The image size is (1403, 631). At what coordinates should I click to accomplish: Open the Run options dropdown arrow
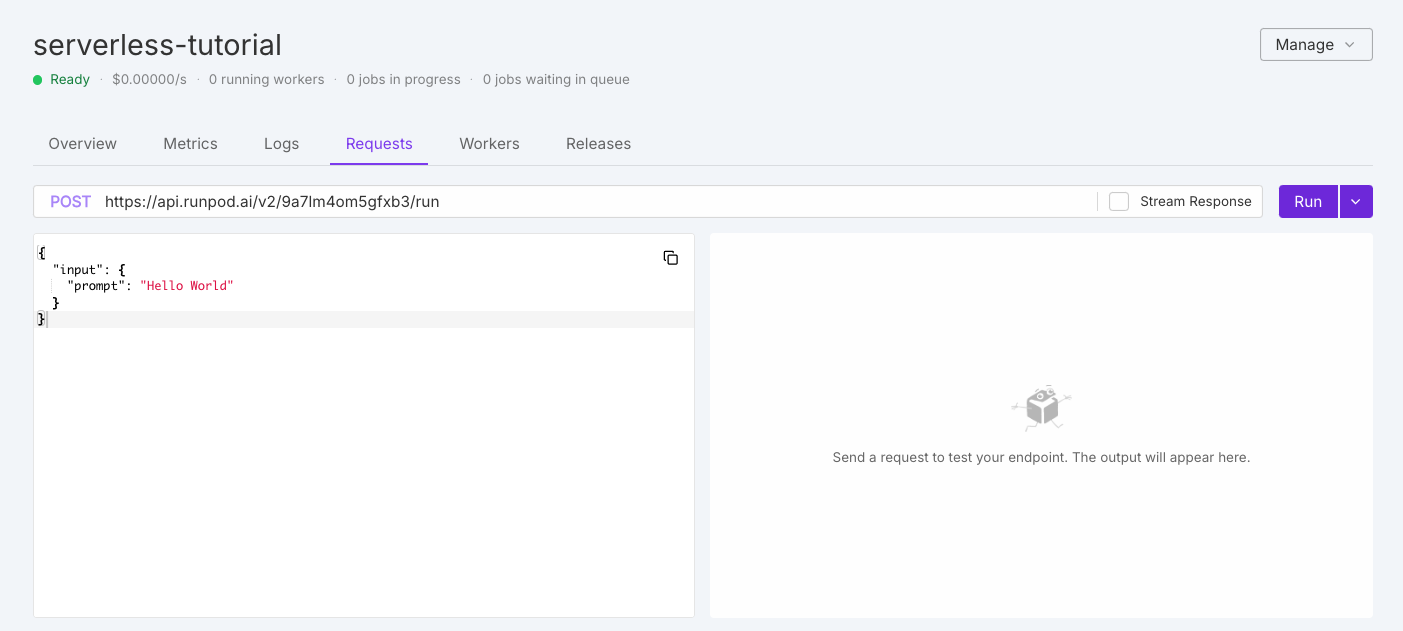click(x=1356, y=201)
